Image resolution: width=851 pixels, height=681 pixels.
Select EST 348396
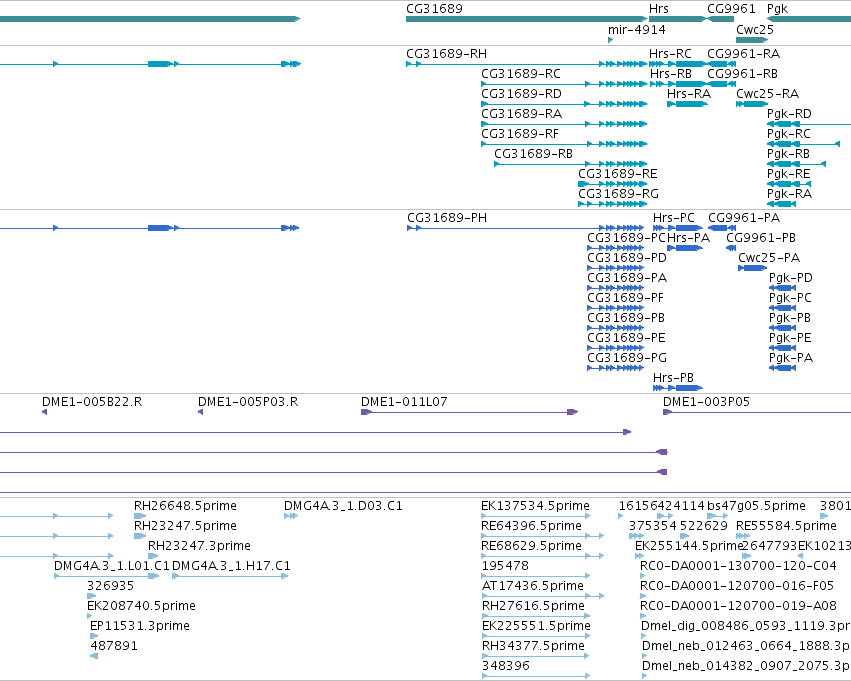pyautogui.click(x=536, y=676)
